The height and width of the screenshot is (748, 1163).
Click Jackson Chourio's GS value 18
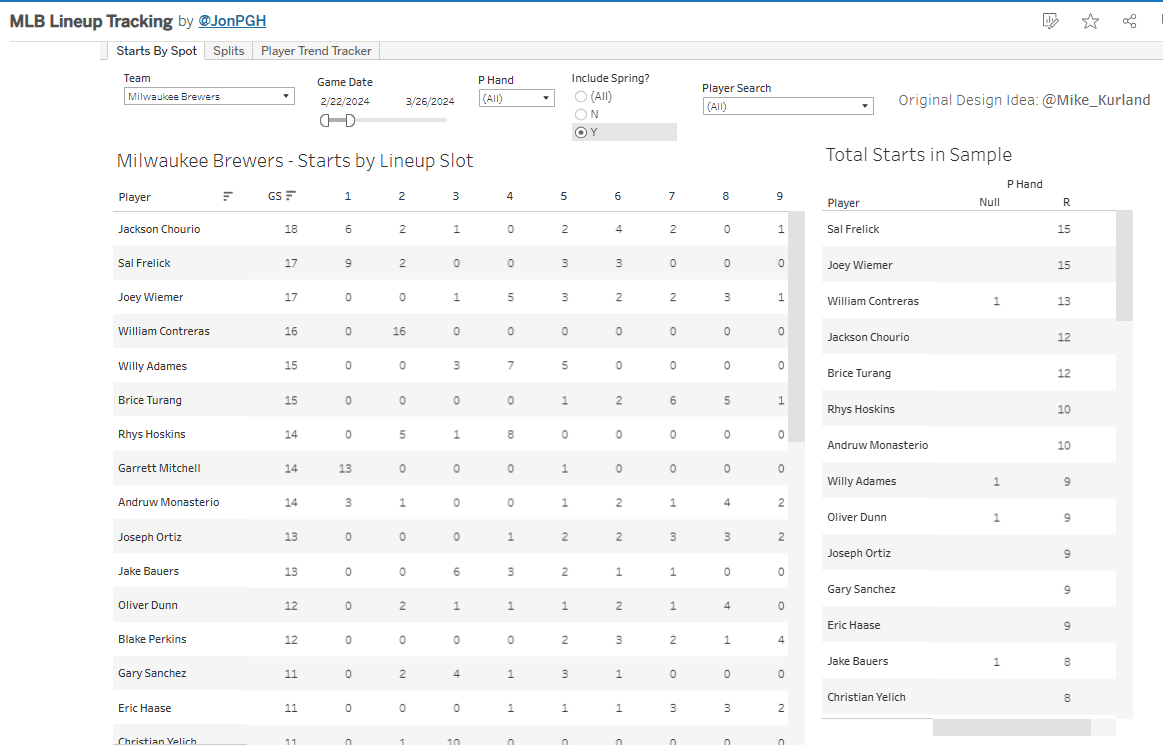pyautogui.click(x=291, y=229)
